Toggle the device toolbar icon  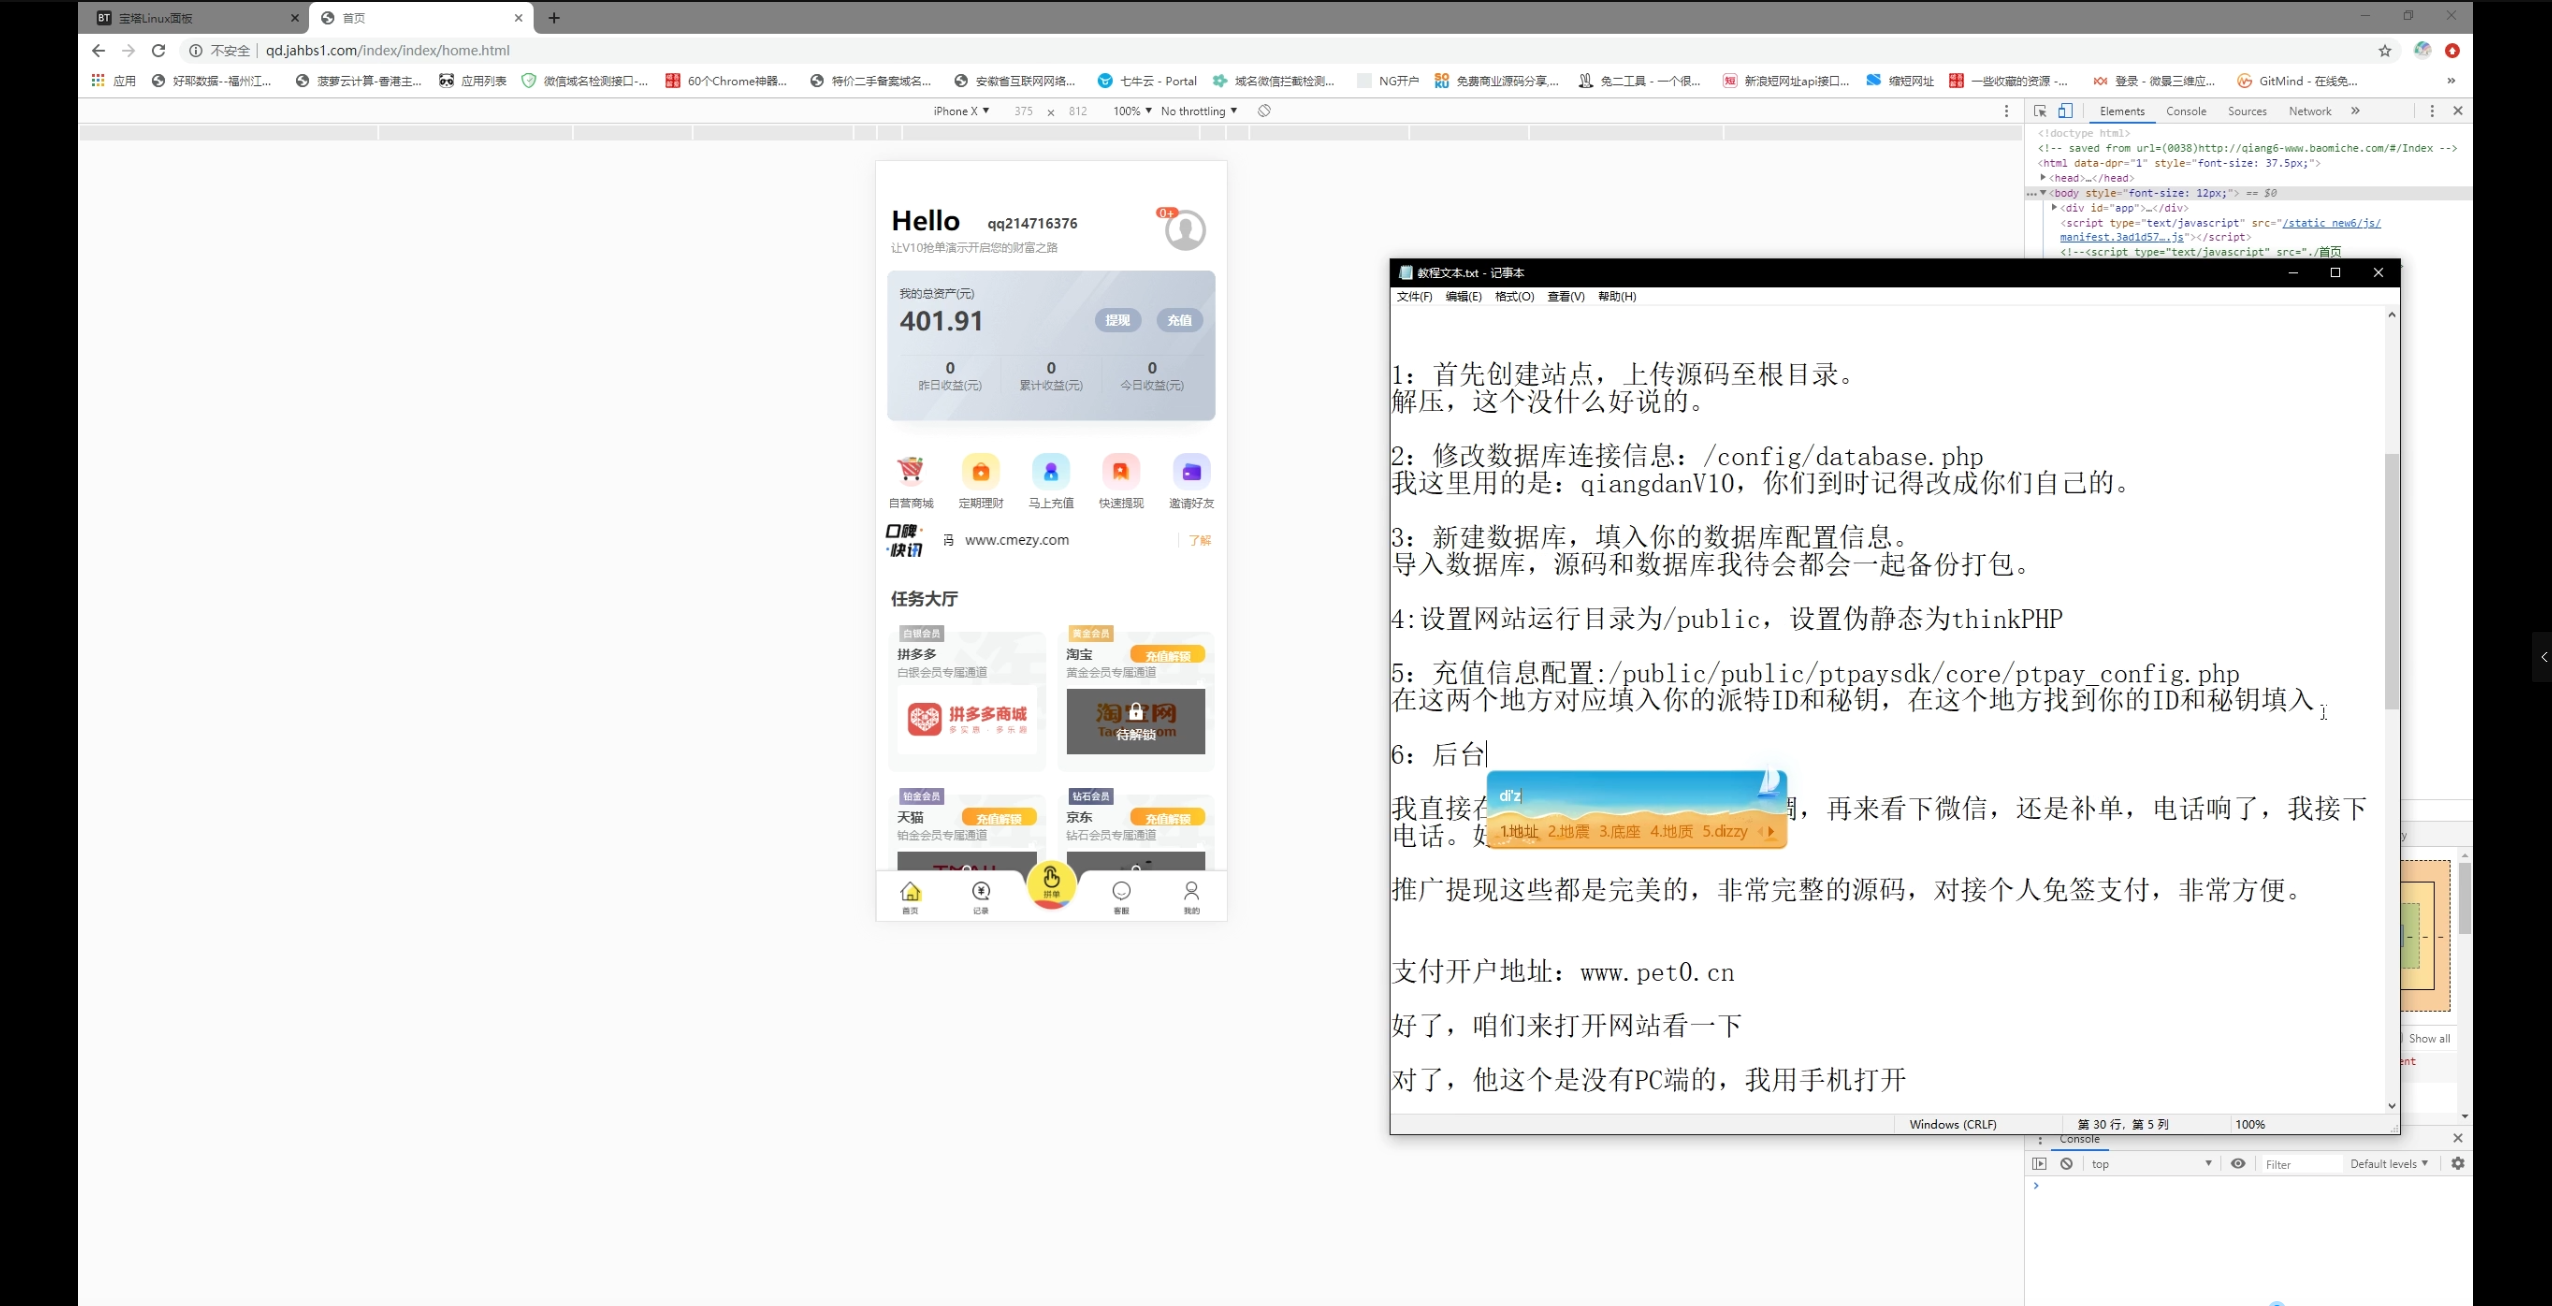2065,111
